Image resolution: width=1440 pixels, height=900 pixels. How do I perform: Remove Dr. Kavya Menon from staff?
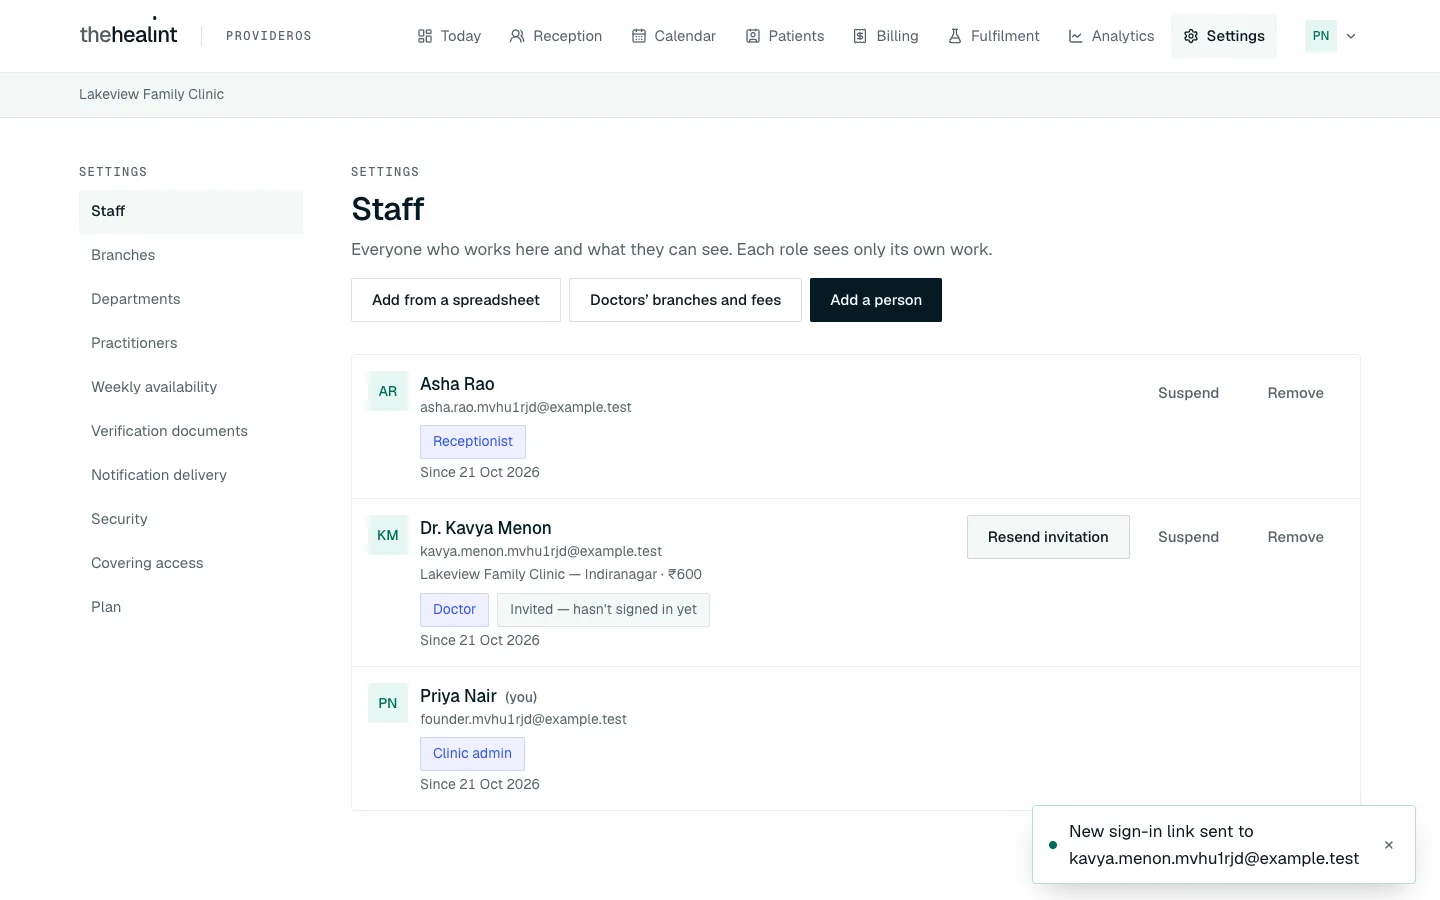click(1296, 537)
